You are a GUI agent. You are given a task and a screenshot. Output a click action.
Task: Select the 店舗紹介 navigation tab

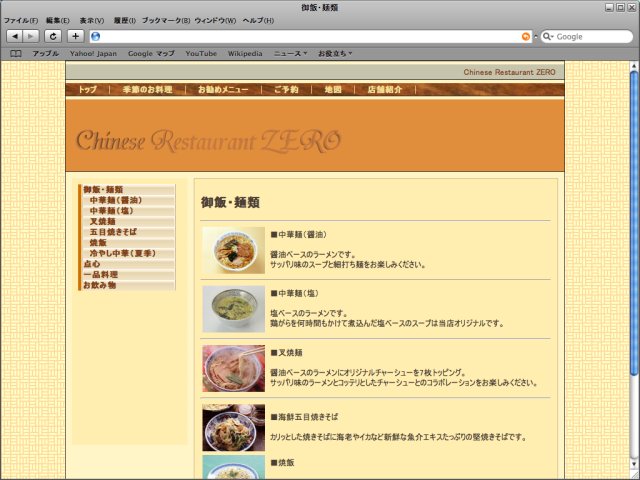point(385,89)
